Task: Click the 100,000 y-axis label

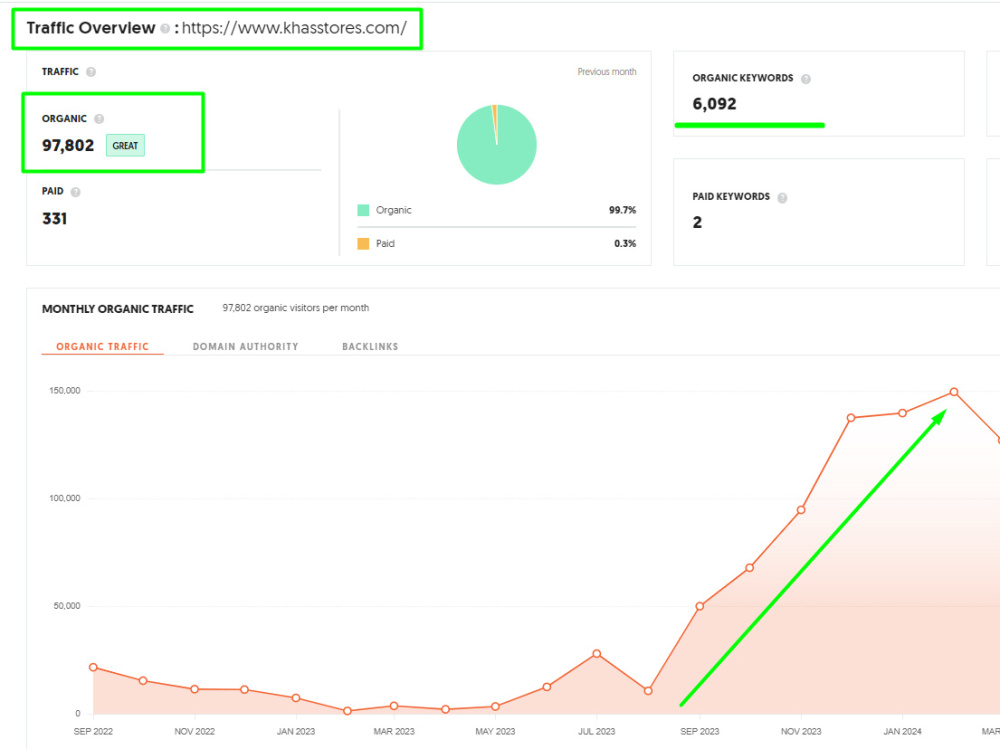Action: 65,498
